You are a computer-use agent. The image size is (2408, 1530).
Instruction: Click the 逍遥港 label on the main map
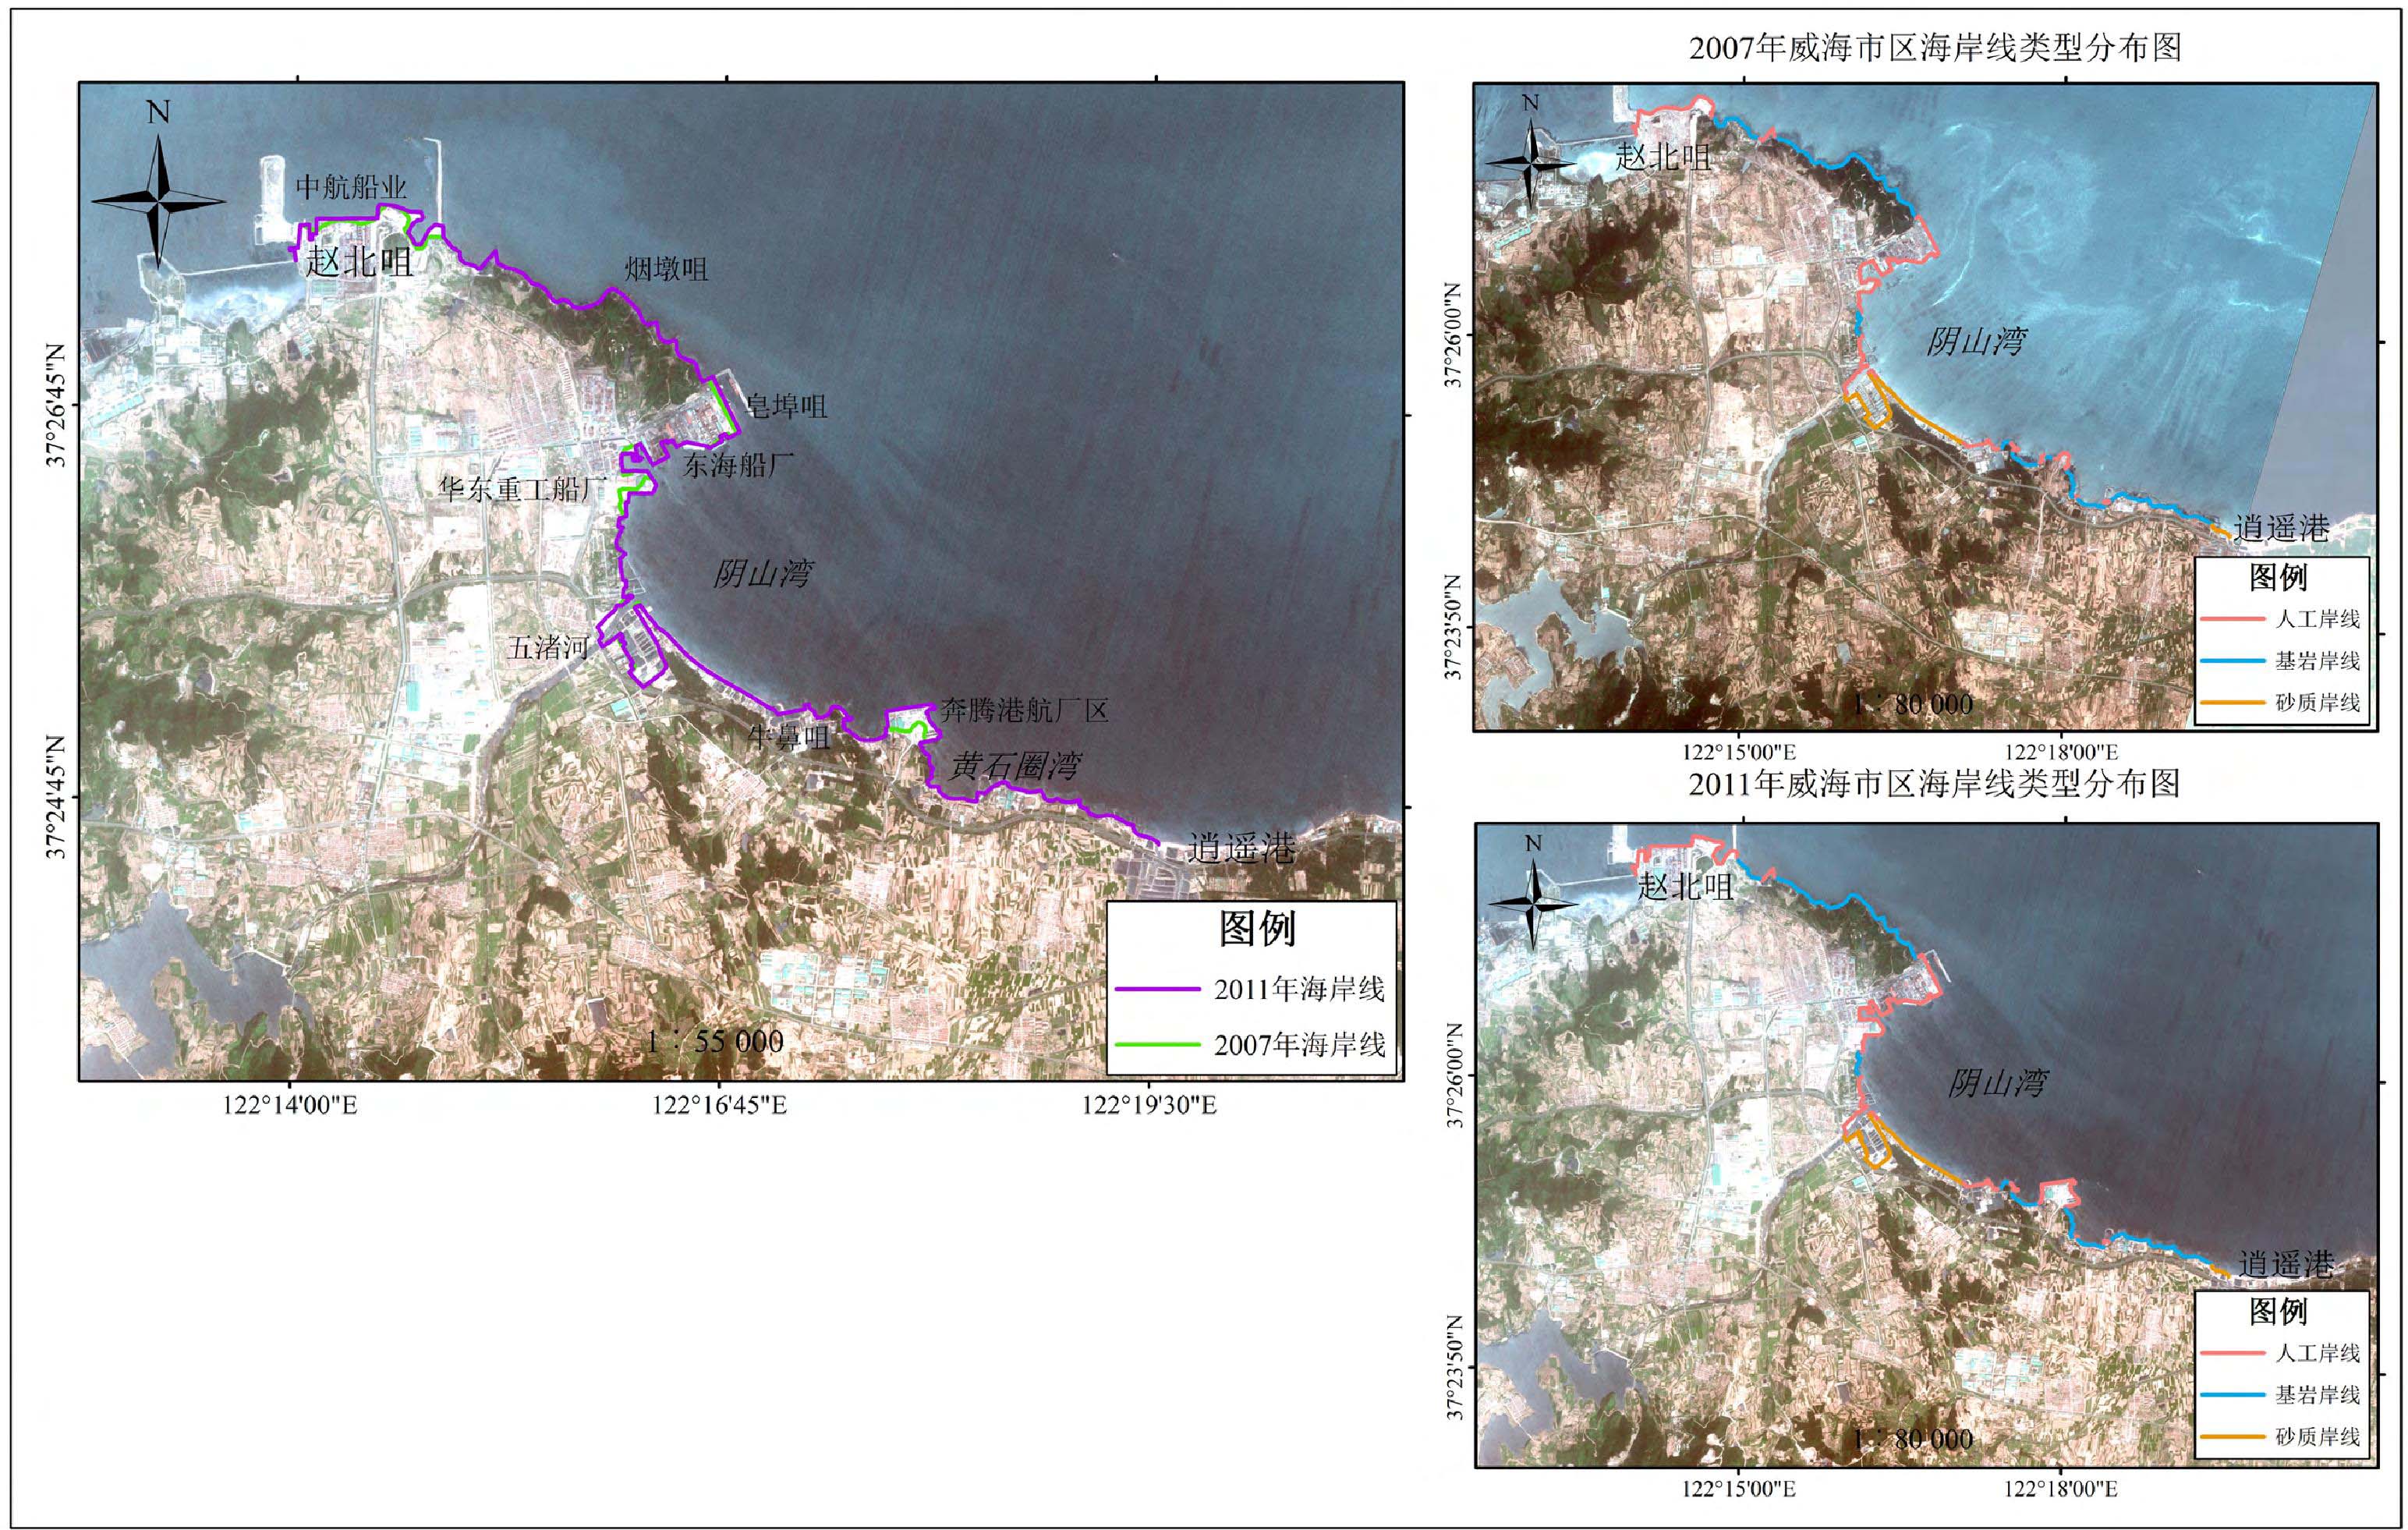[x=1241, y=848]
